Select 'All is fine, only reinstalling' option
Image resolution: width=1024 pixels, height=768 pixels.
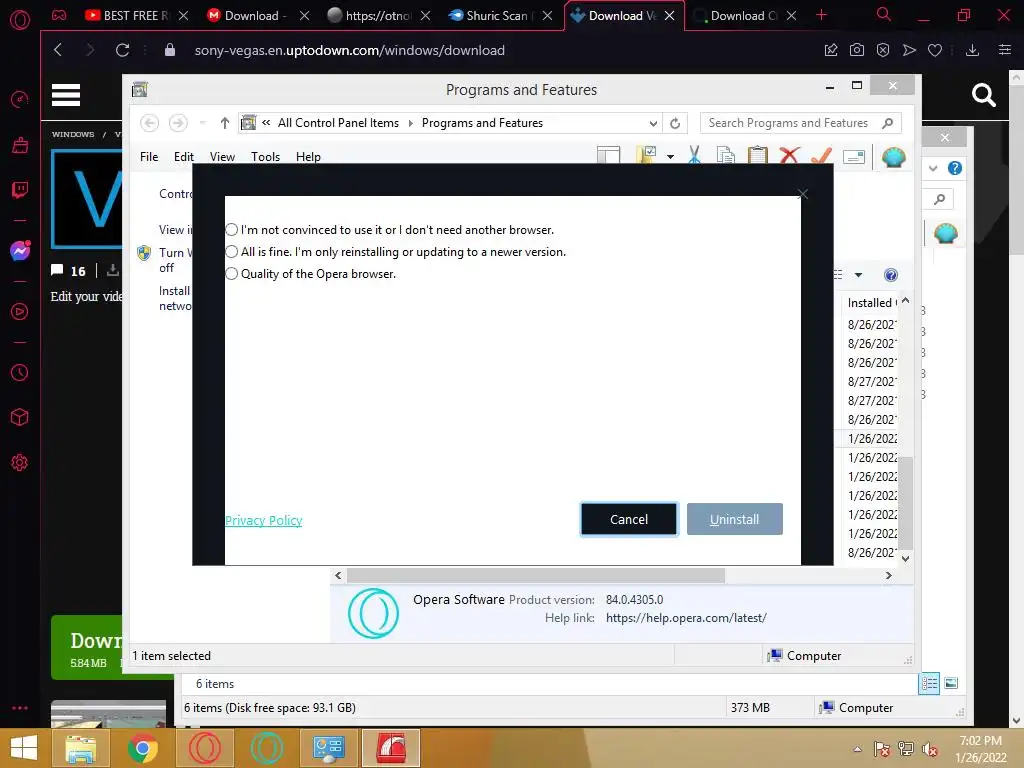pyautogui.click(x=232, y=252)
